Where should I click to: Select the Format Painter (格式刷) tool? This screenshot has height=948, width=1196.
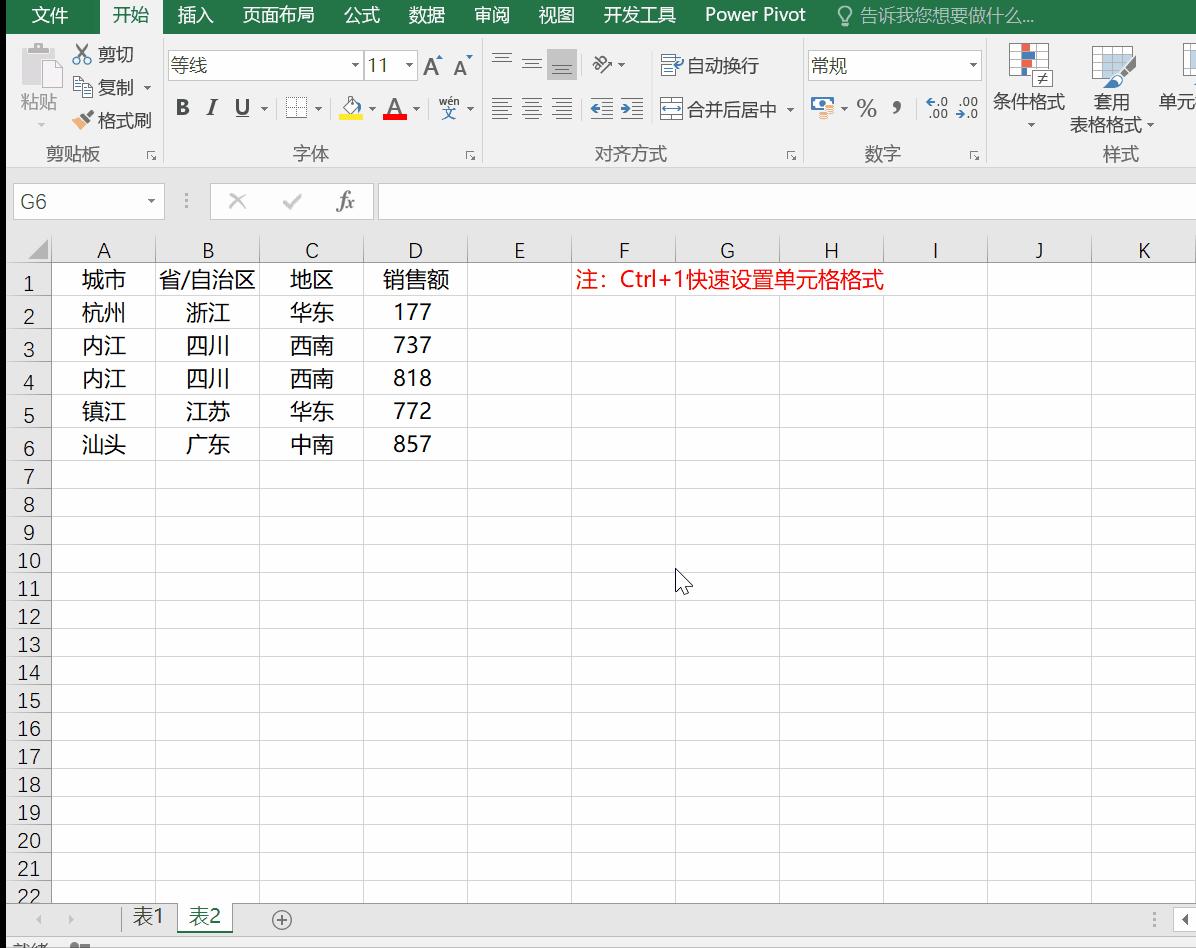click(x=110, y=120)
